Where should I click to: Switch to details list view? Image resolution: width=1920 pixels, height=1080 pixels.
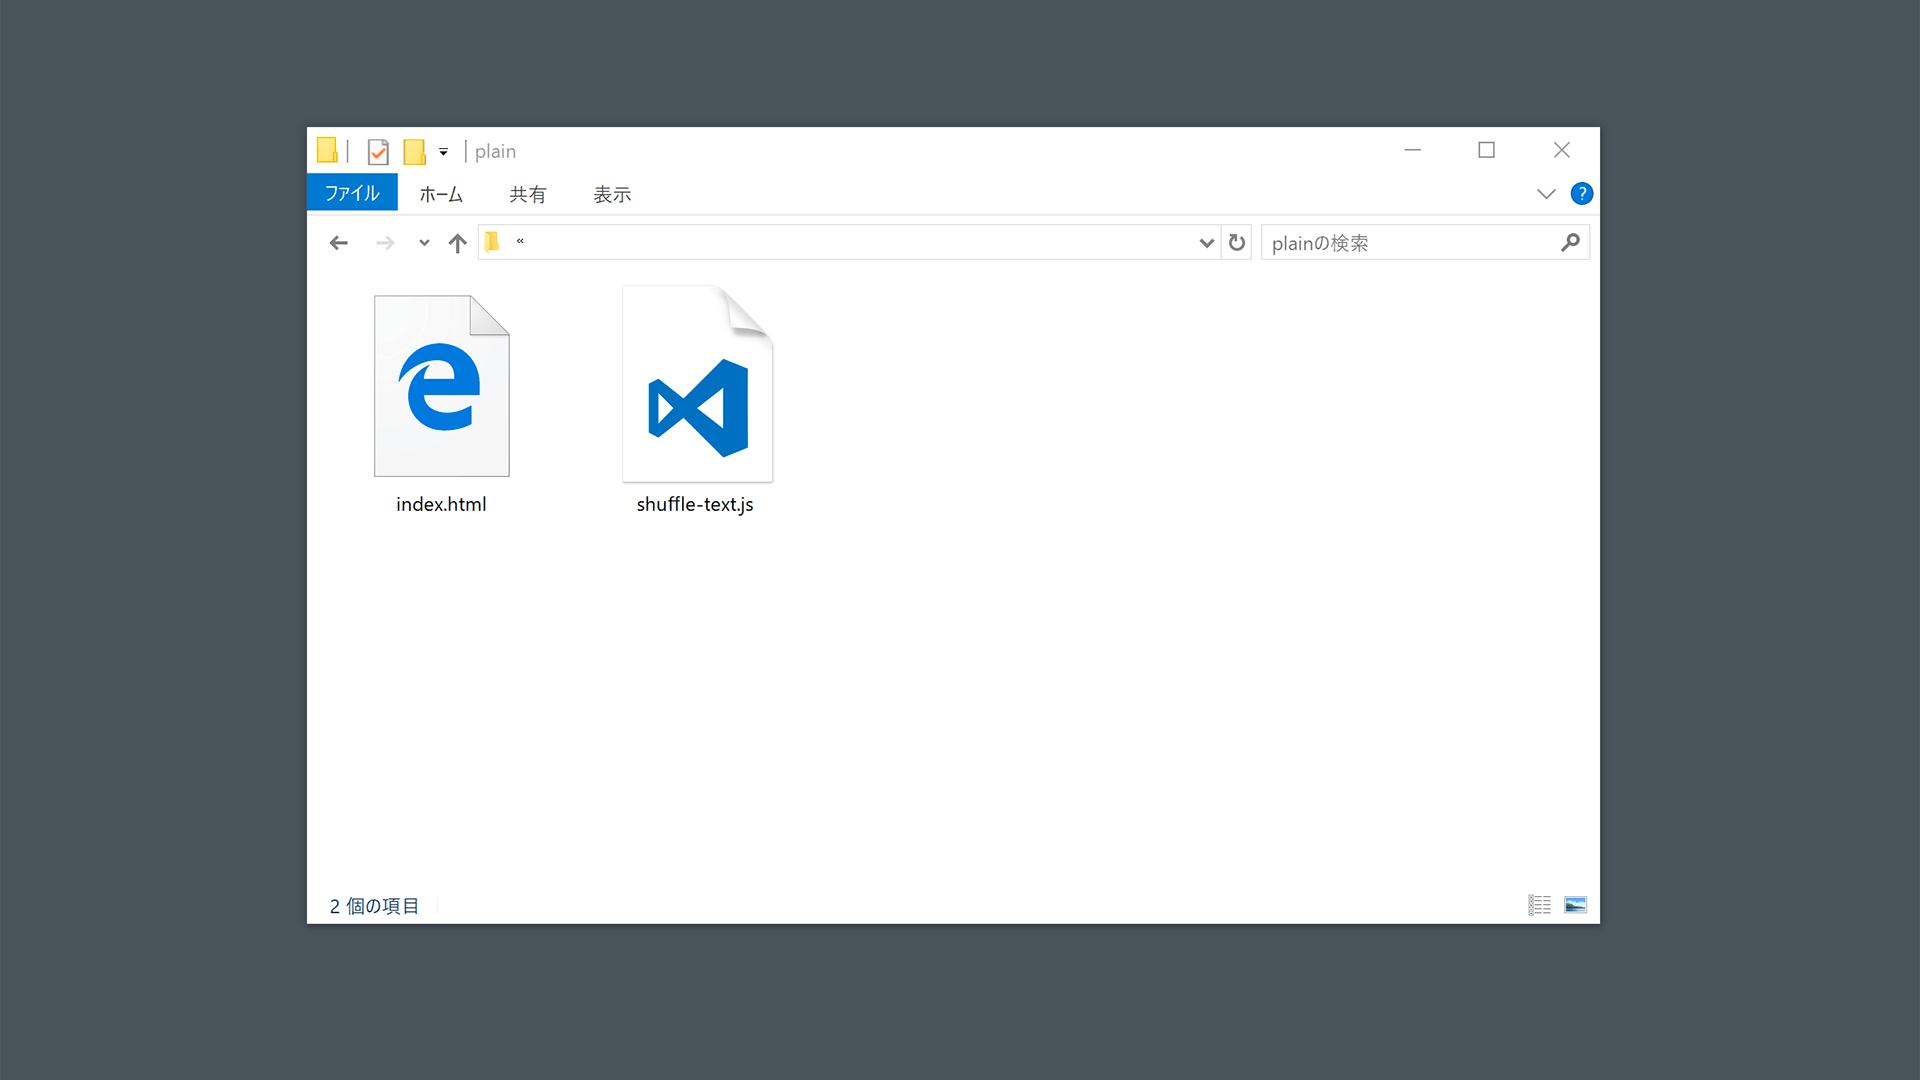(x=1539, y=905)
